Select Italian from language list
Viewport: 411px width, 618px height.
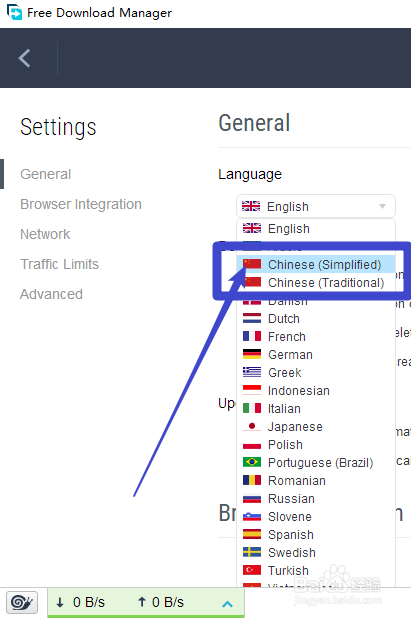pos(316,409)
